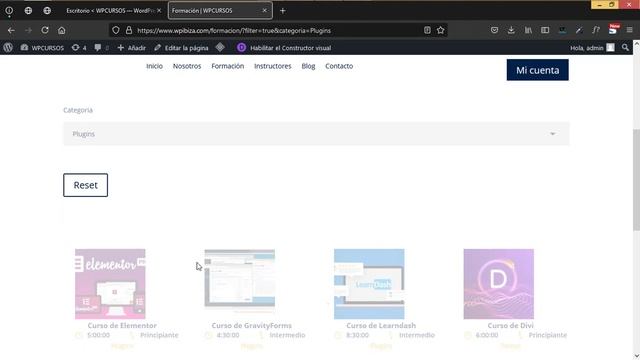Click Habilitar el Constructor visual
The height and width of the screenshot is (360, 640).
click(x=284, y=48)
